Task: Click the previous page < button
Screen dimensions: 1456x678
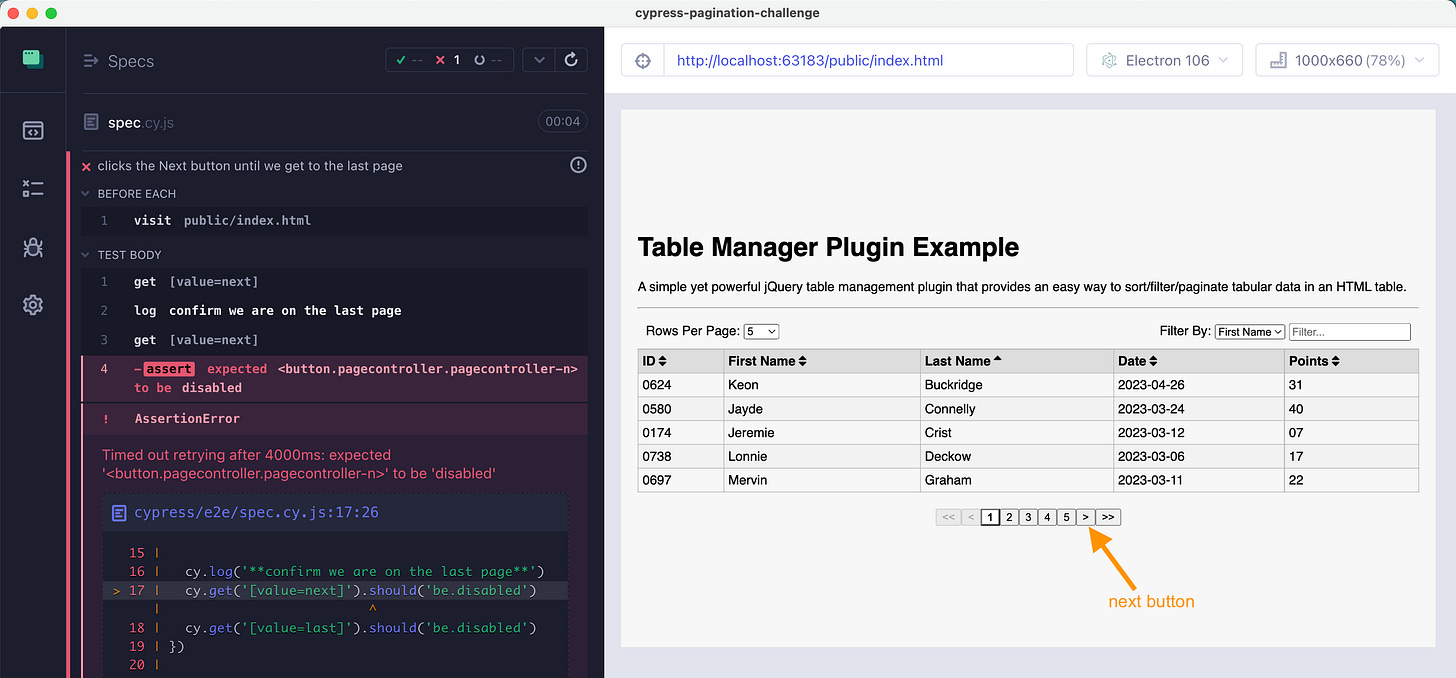Action: pyautogui.click(x=970, y=517)
